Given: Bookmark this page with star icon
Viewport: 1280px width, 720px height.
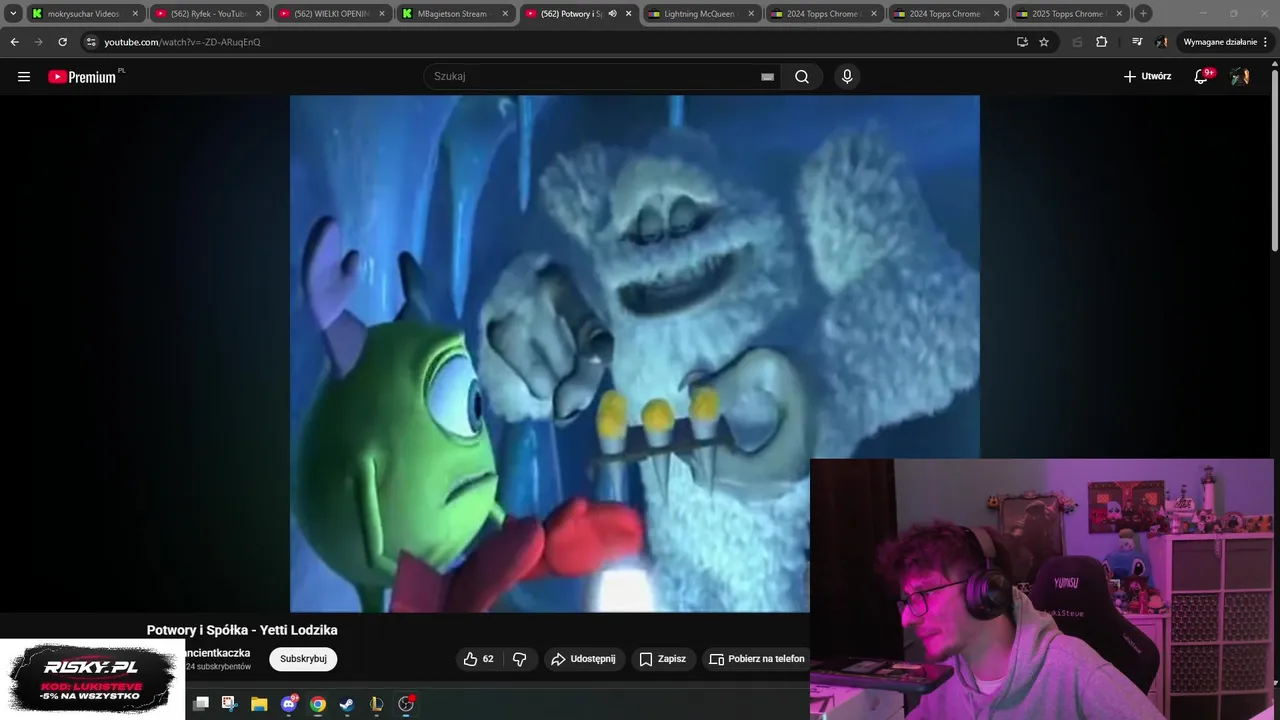Looking at the screenshot, I should pyautogui.click(x=1044, y=42).
